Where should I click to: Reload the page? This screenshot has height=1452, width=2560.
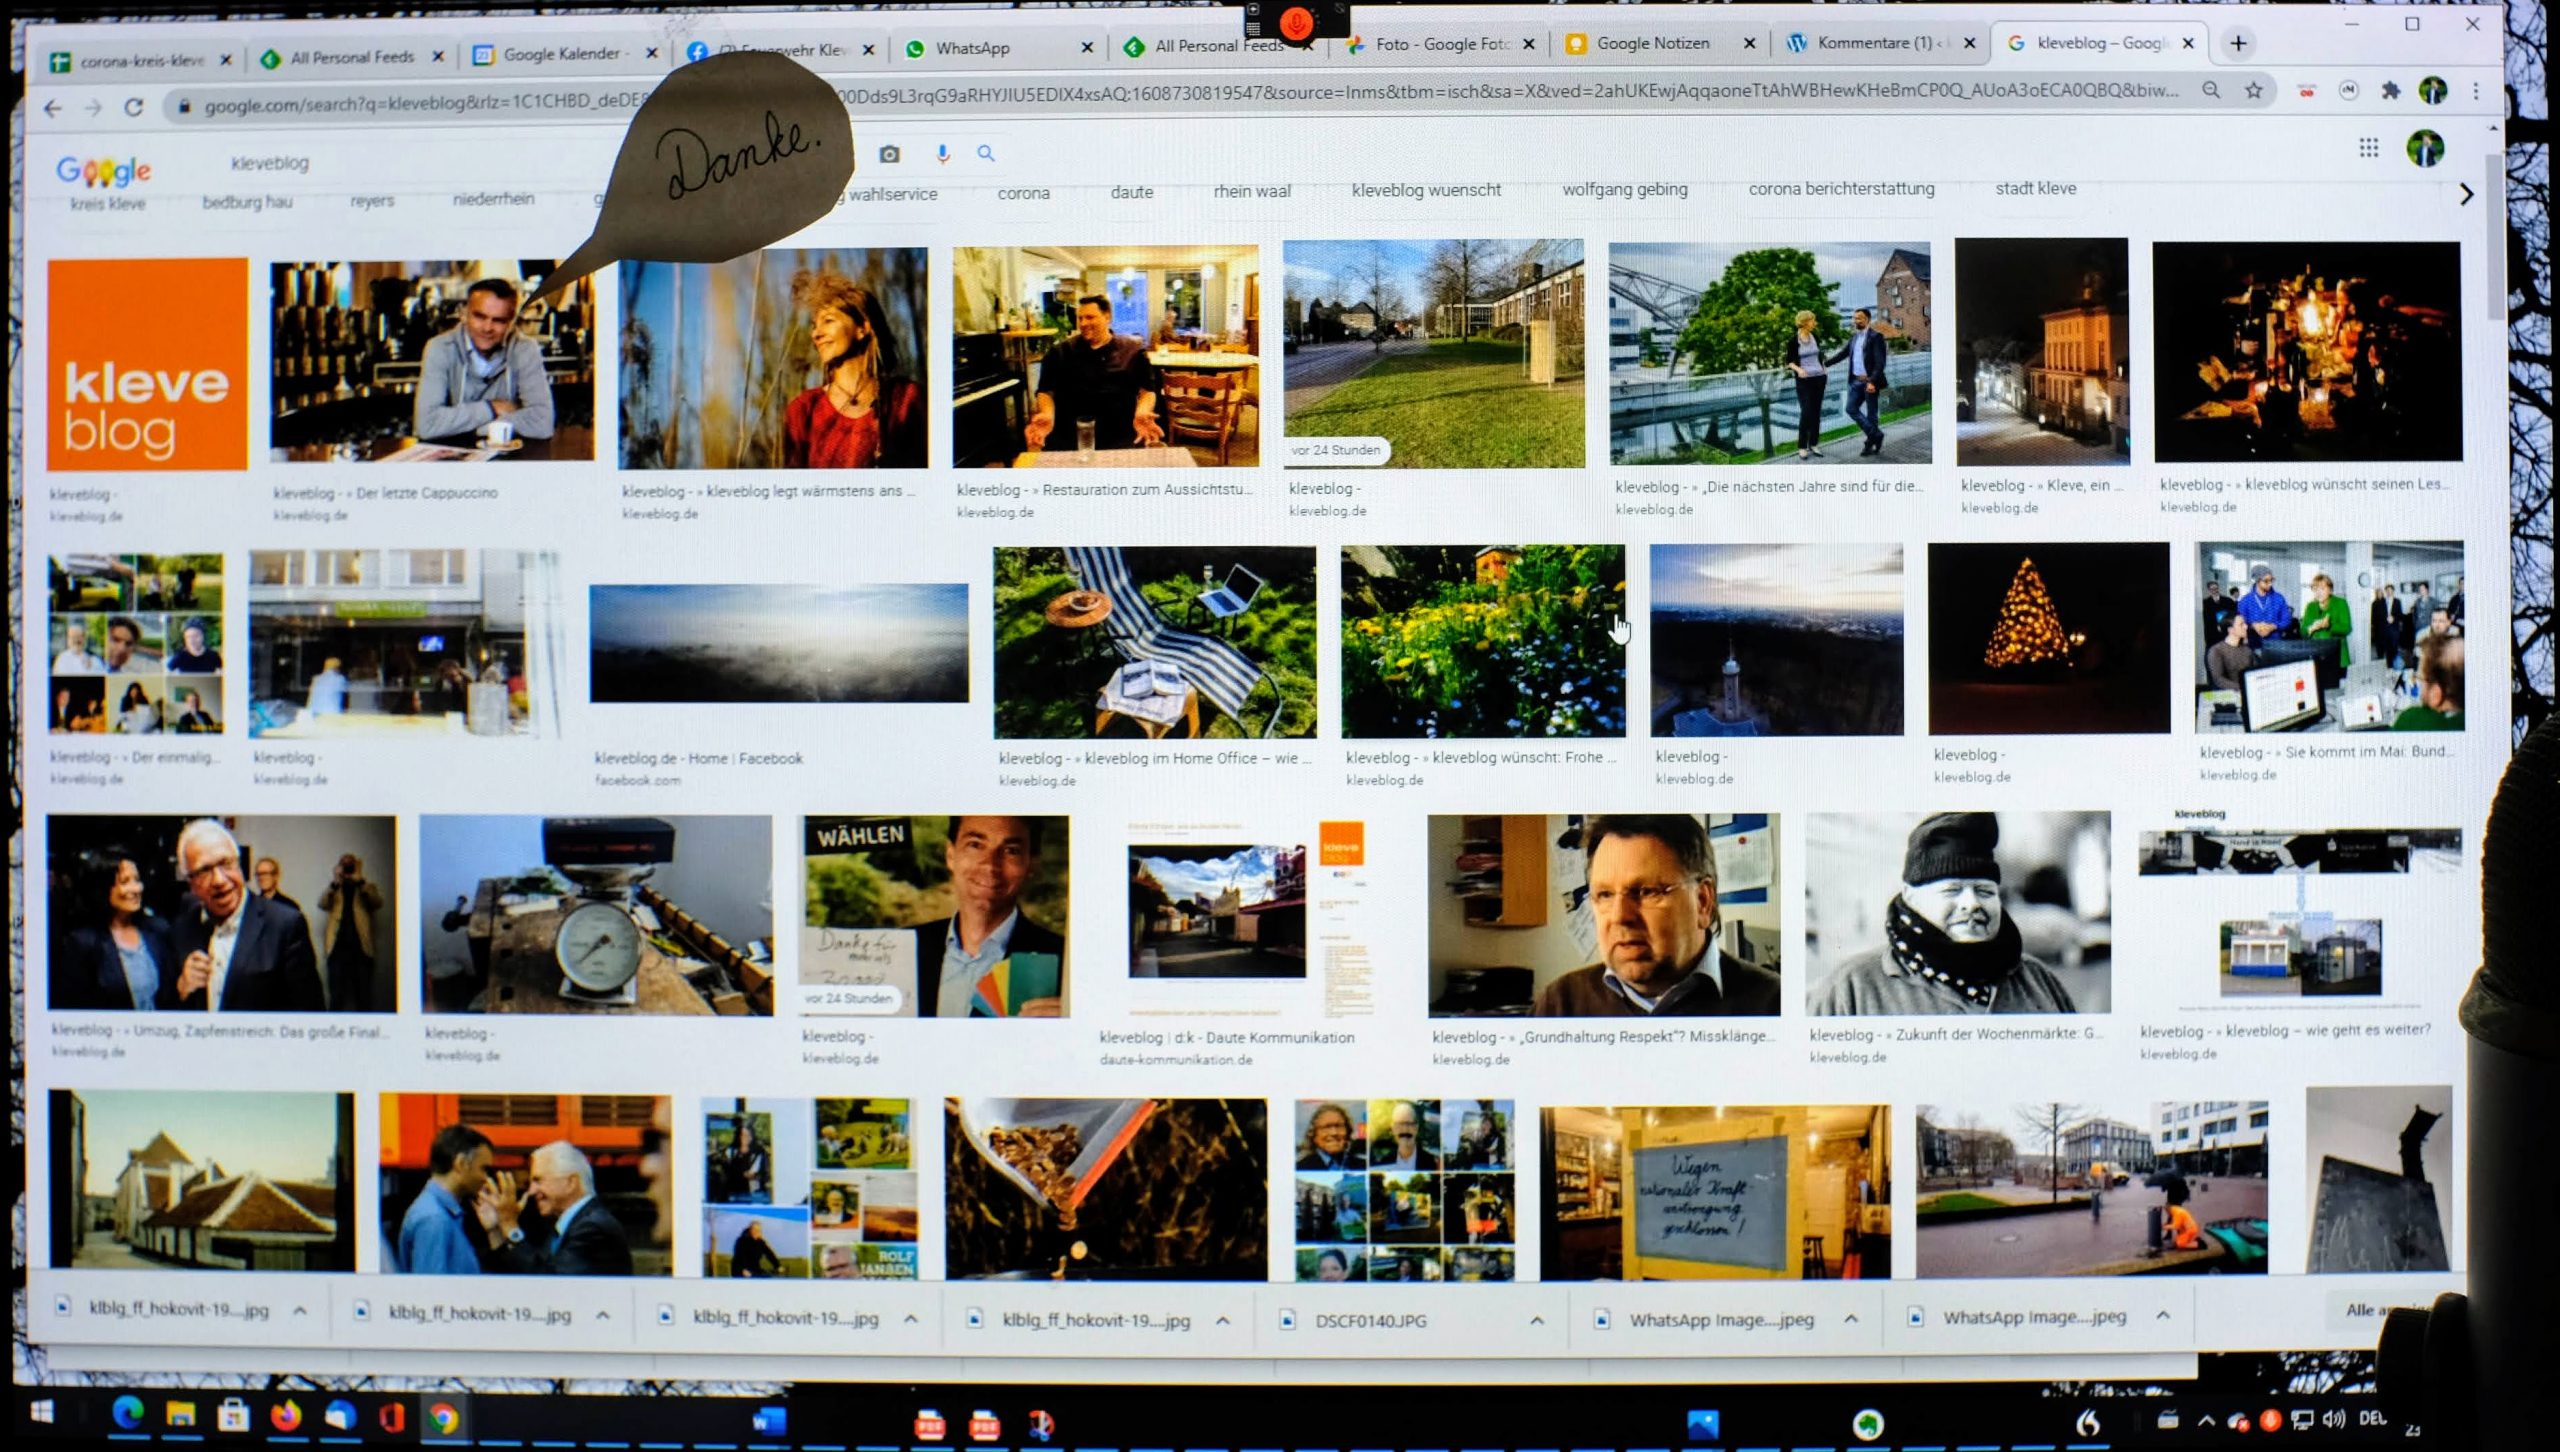133,107
